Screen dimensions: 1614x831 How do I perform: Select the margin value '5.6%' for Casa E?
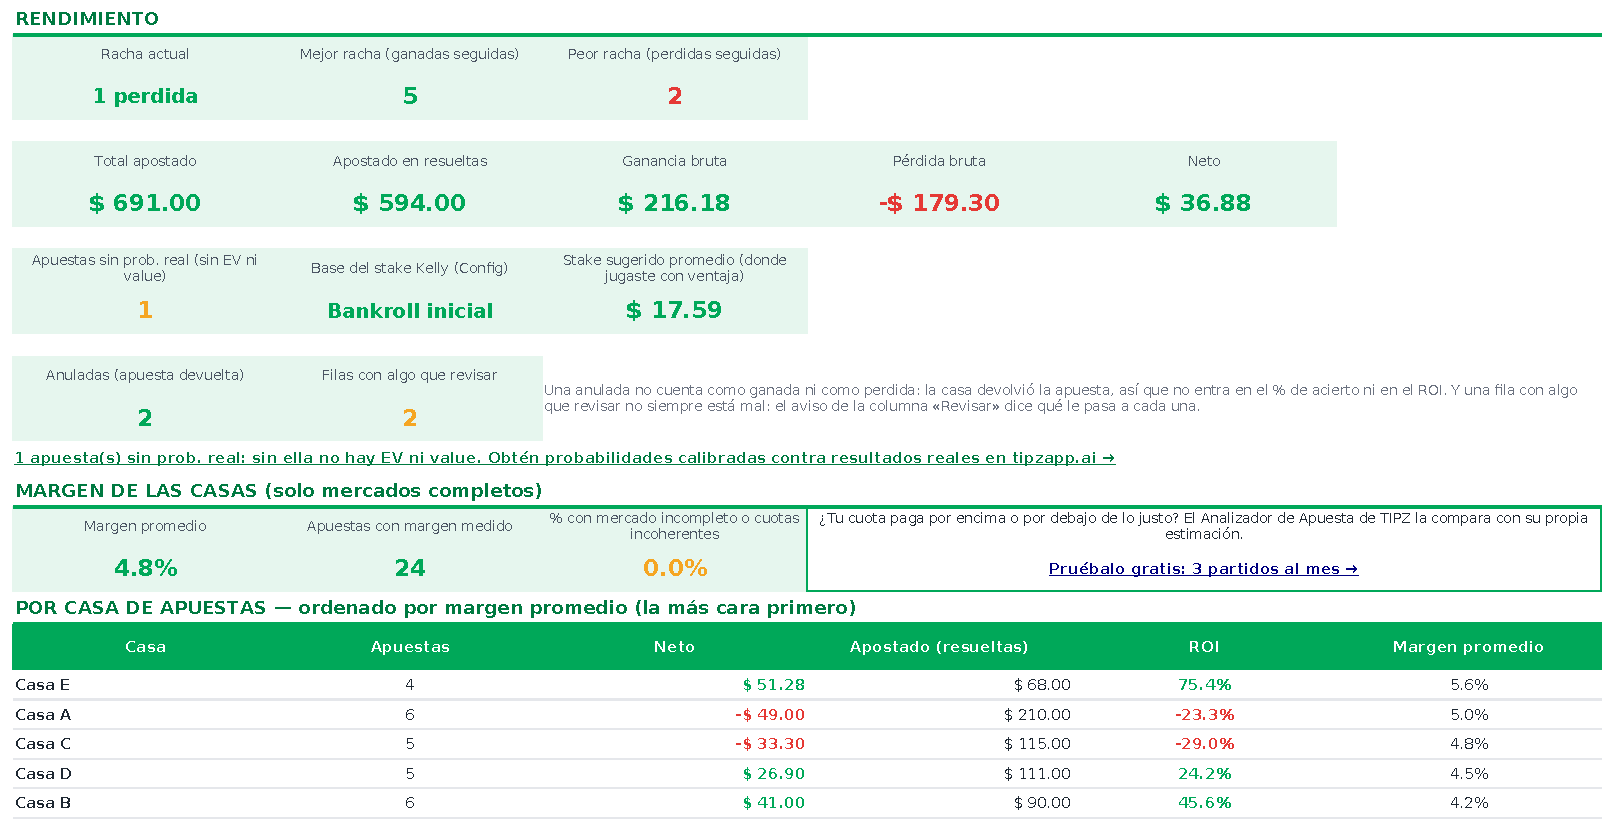point(1469,685)
